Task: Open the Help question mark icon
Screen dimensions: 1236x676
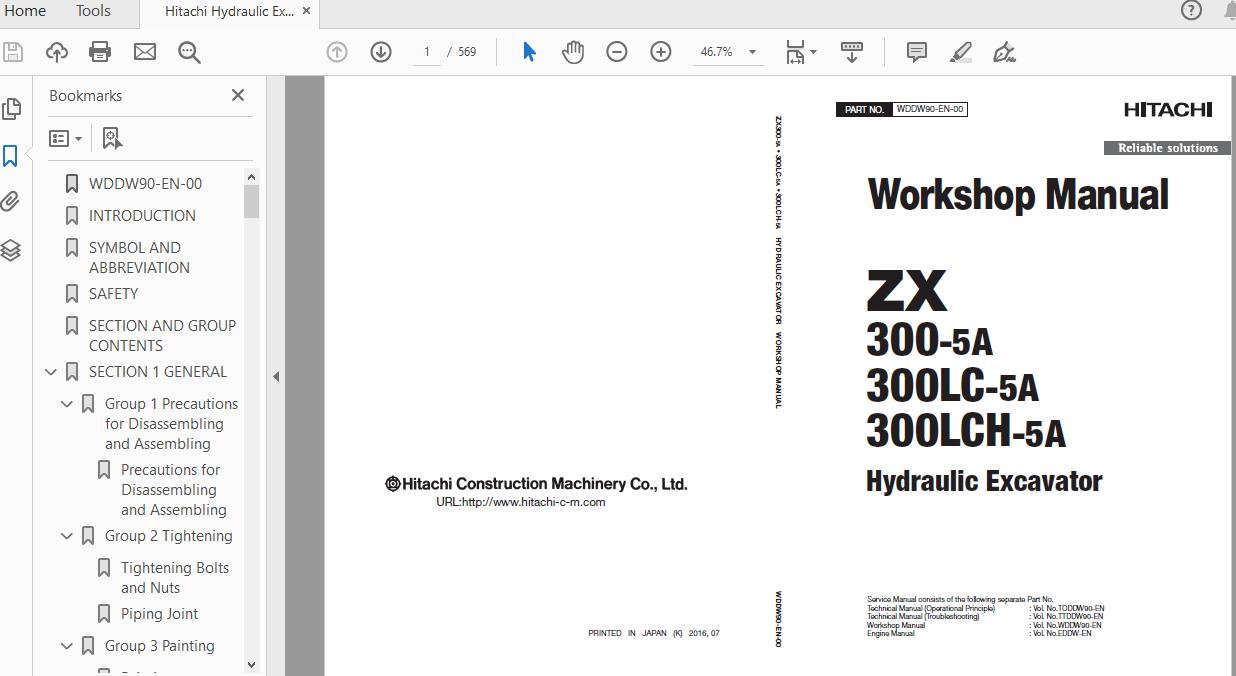Action: pos(1191,11)
